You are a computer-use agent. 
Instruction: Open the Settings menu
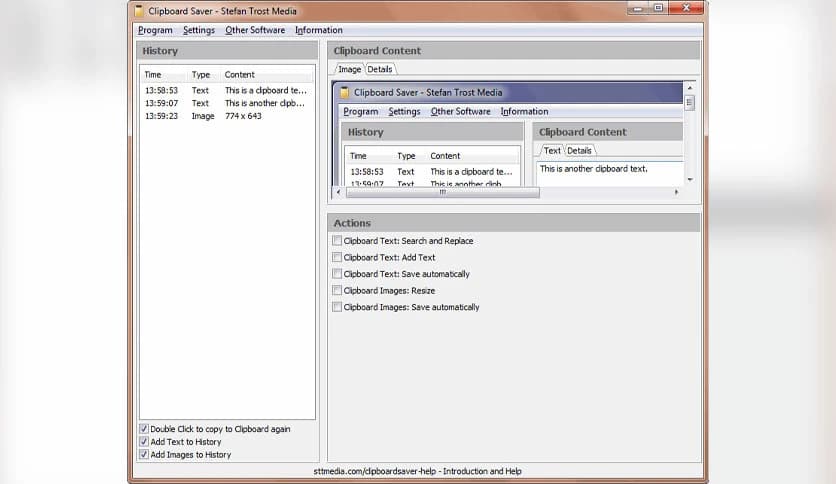199,30
